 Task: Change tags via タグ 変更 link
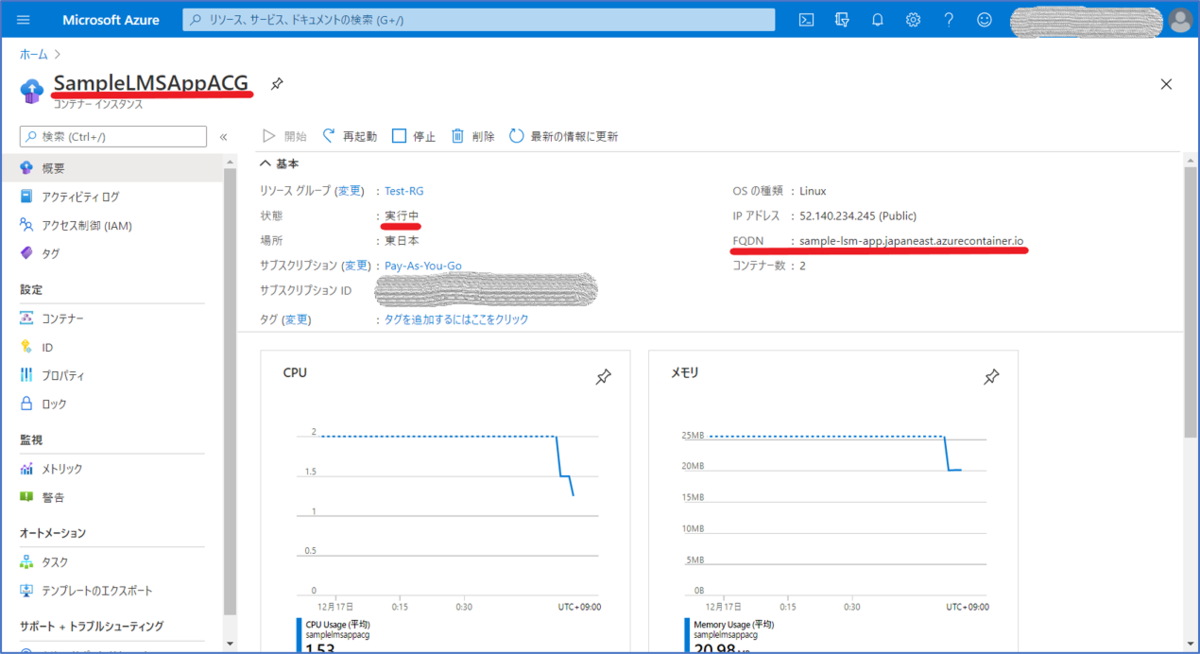[296, 319]
